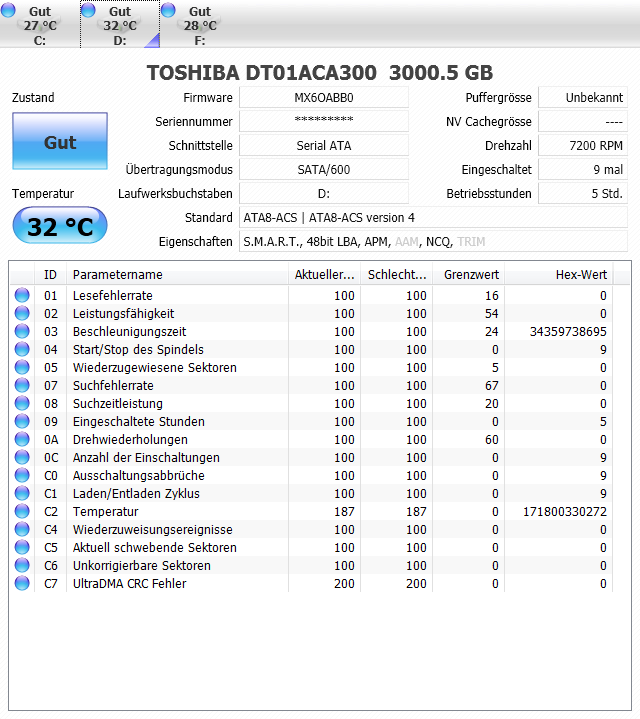Screen dimensions: 640x719
Task: Click status orb for Aktuell schwebende Sektoren
Action: (x=22, y=547)
